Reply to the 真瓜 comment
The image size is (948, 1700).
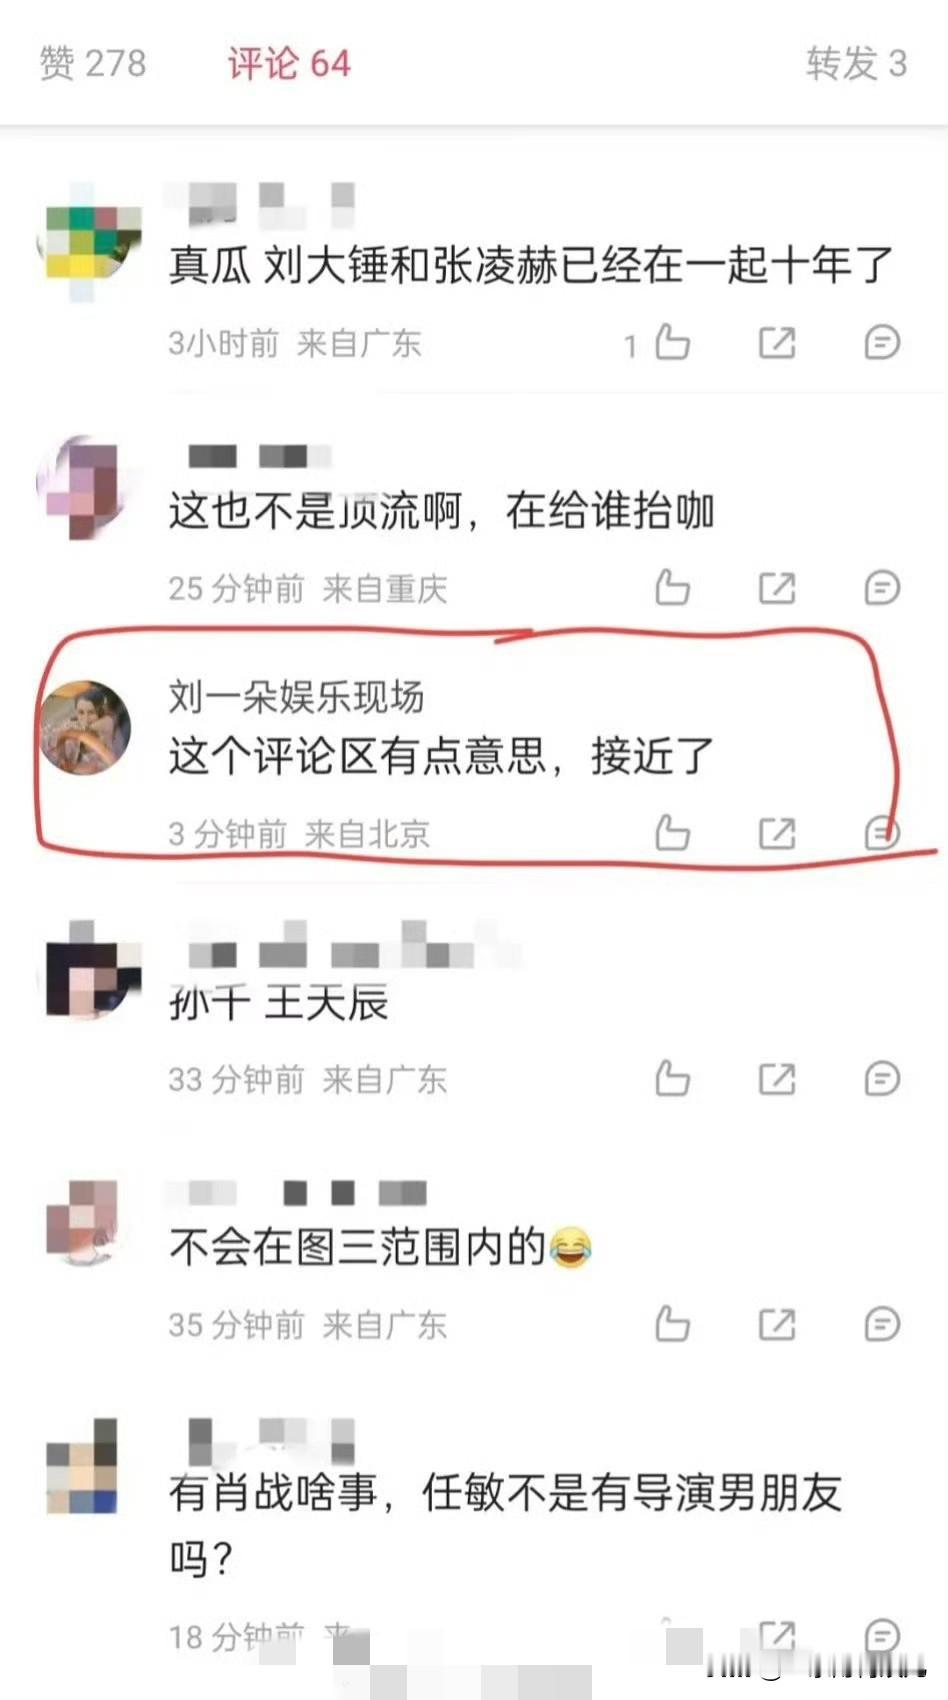882,342
